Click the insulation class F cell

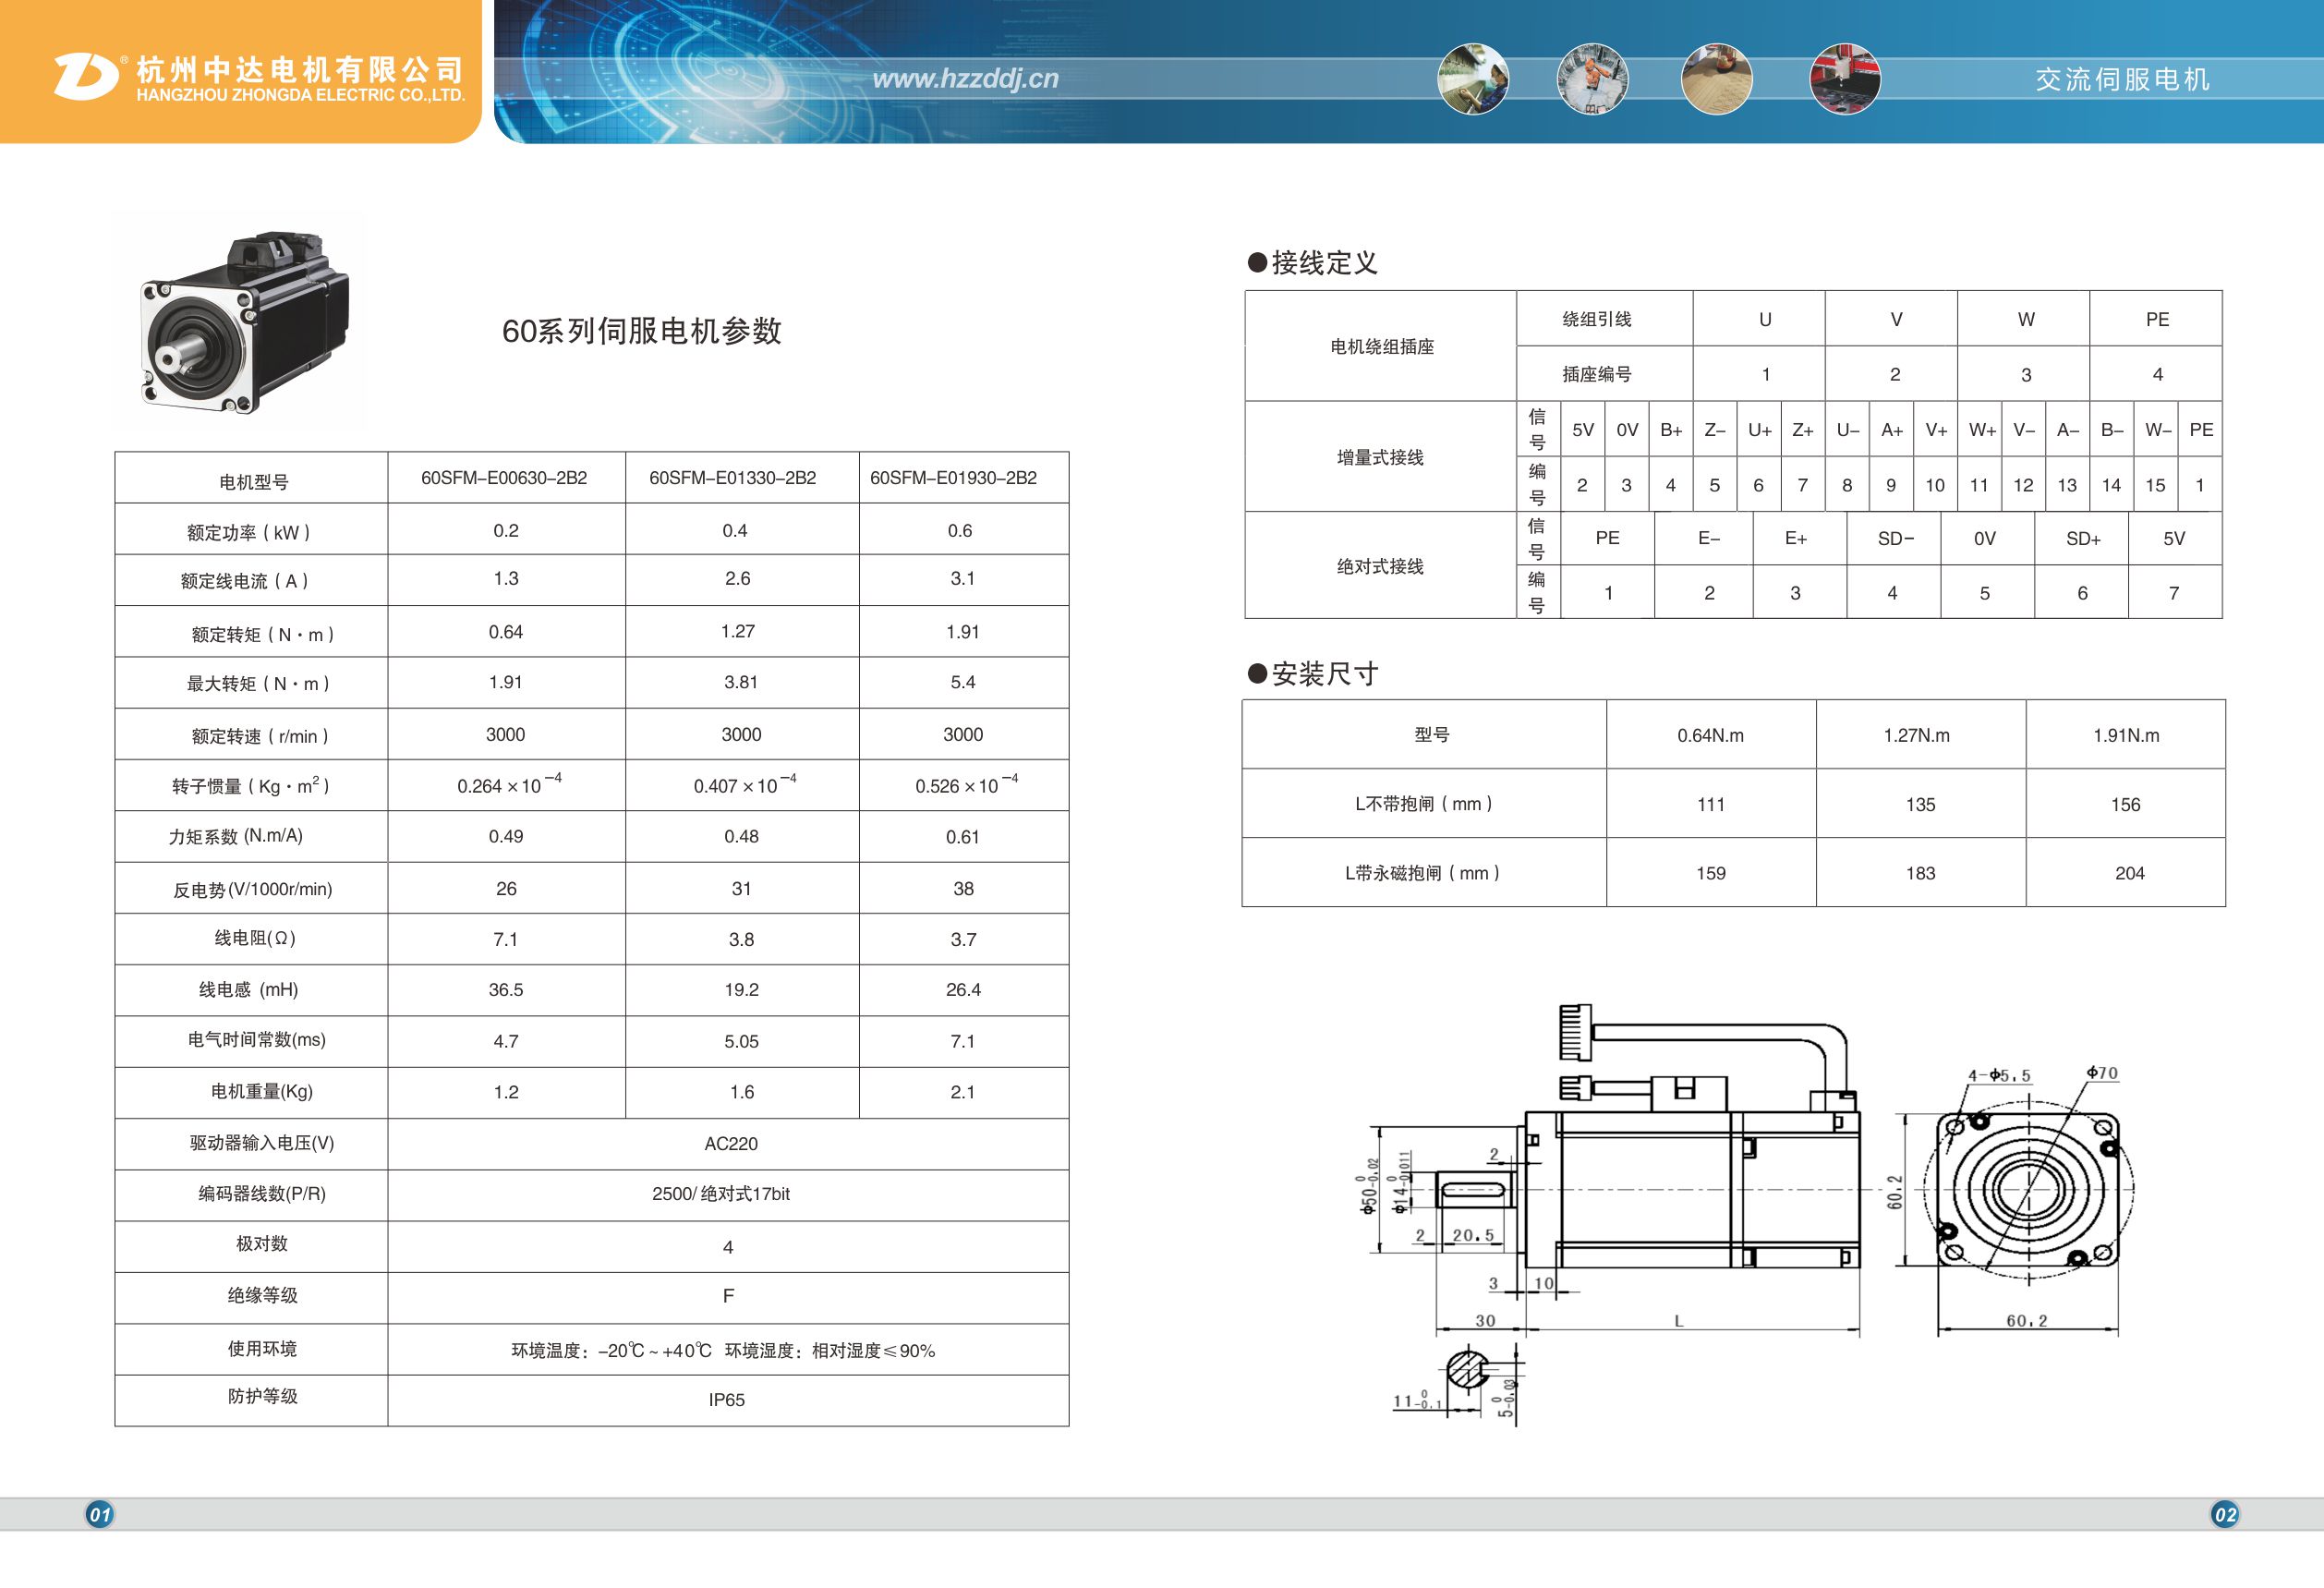[x=728, y=1297]
